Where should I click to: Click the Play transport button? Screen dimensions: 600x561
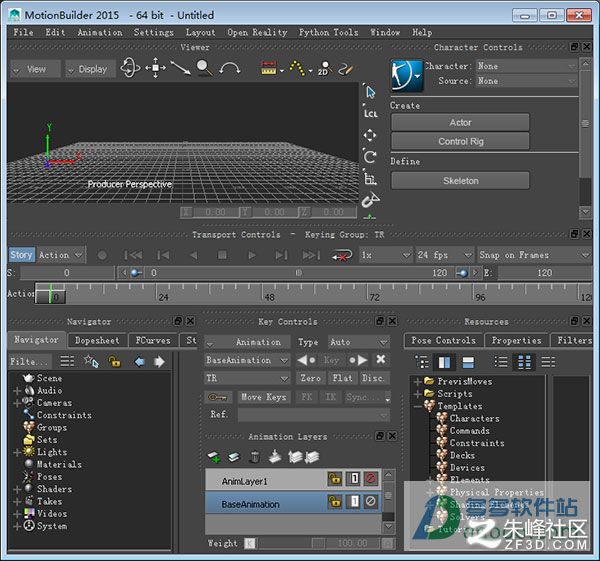(x=251, y=255)
